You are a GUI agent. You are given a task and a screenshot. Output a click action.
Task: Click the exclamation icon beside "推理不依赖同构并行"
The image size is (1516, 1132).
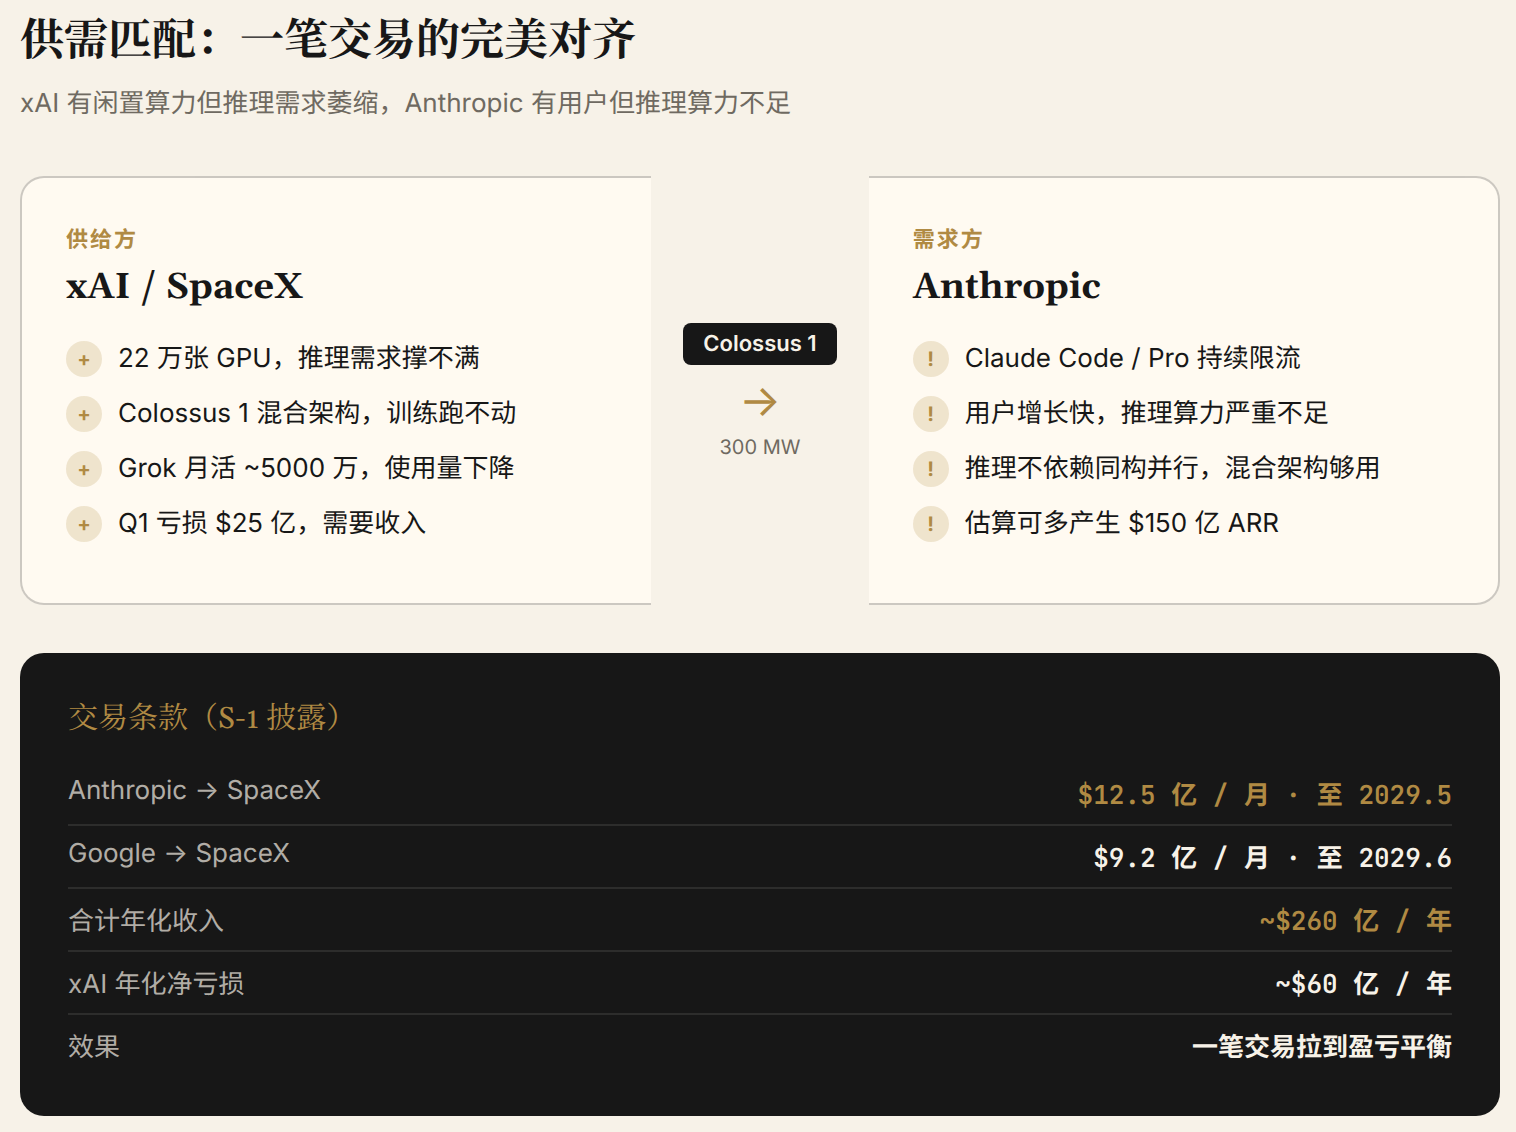931,469
